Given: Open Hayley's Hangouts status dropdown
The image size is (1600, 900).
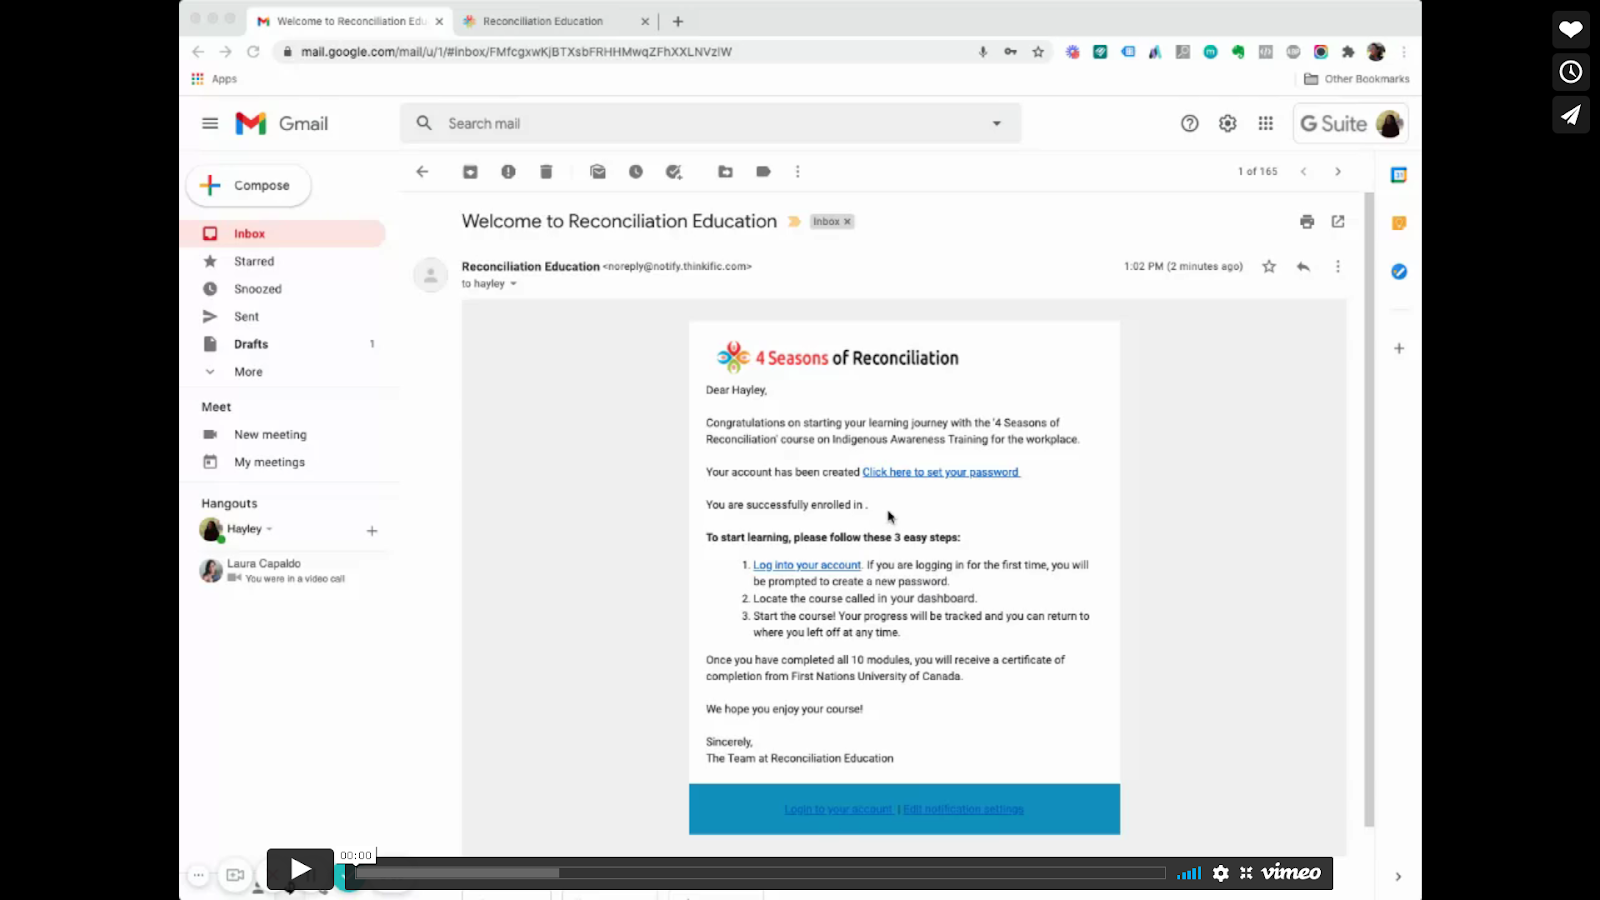Looking at the screenshot, I should point(269,529).
